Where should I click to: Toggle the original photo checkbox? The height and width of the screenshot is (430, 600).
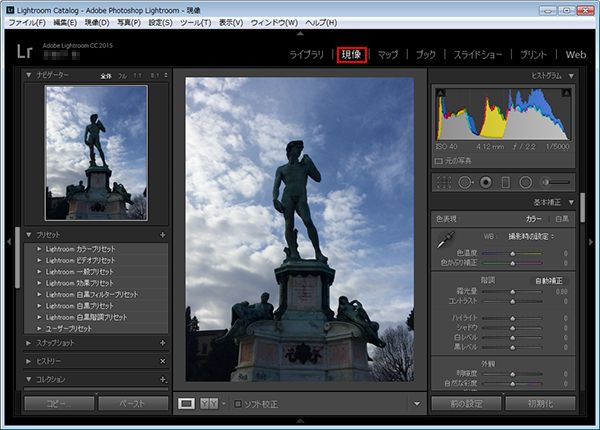(439, 161)
